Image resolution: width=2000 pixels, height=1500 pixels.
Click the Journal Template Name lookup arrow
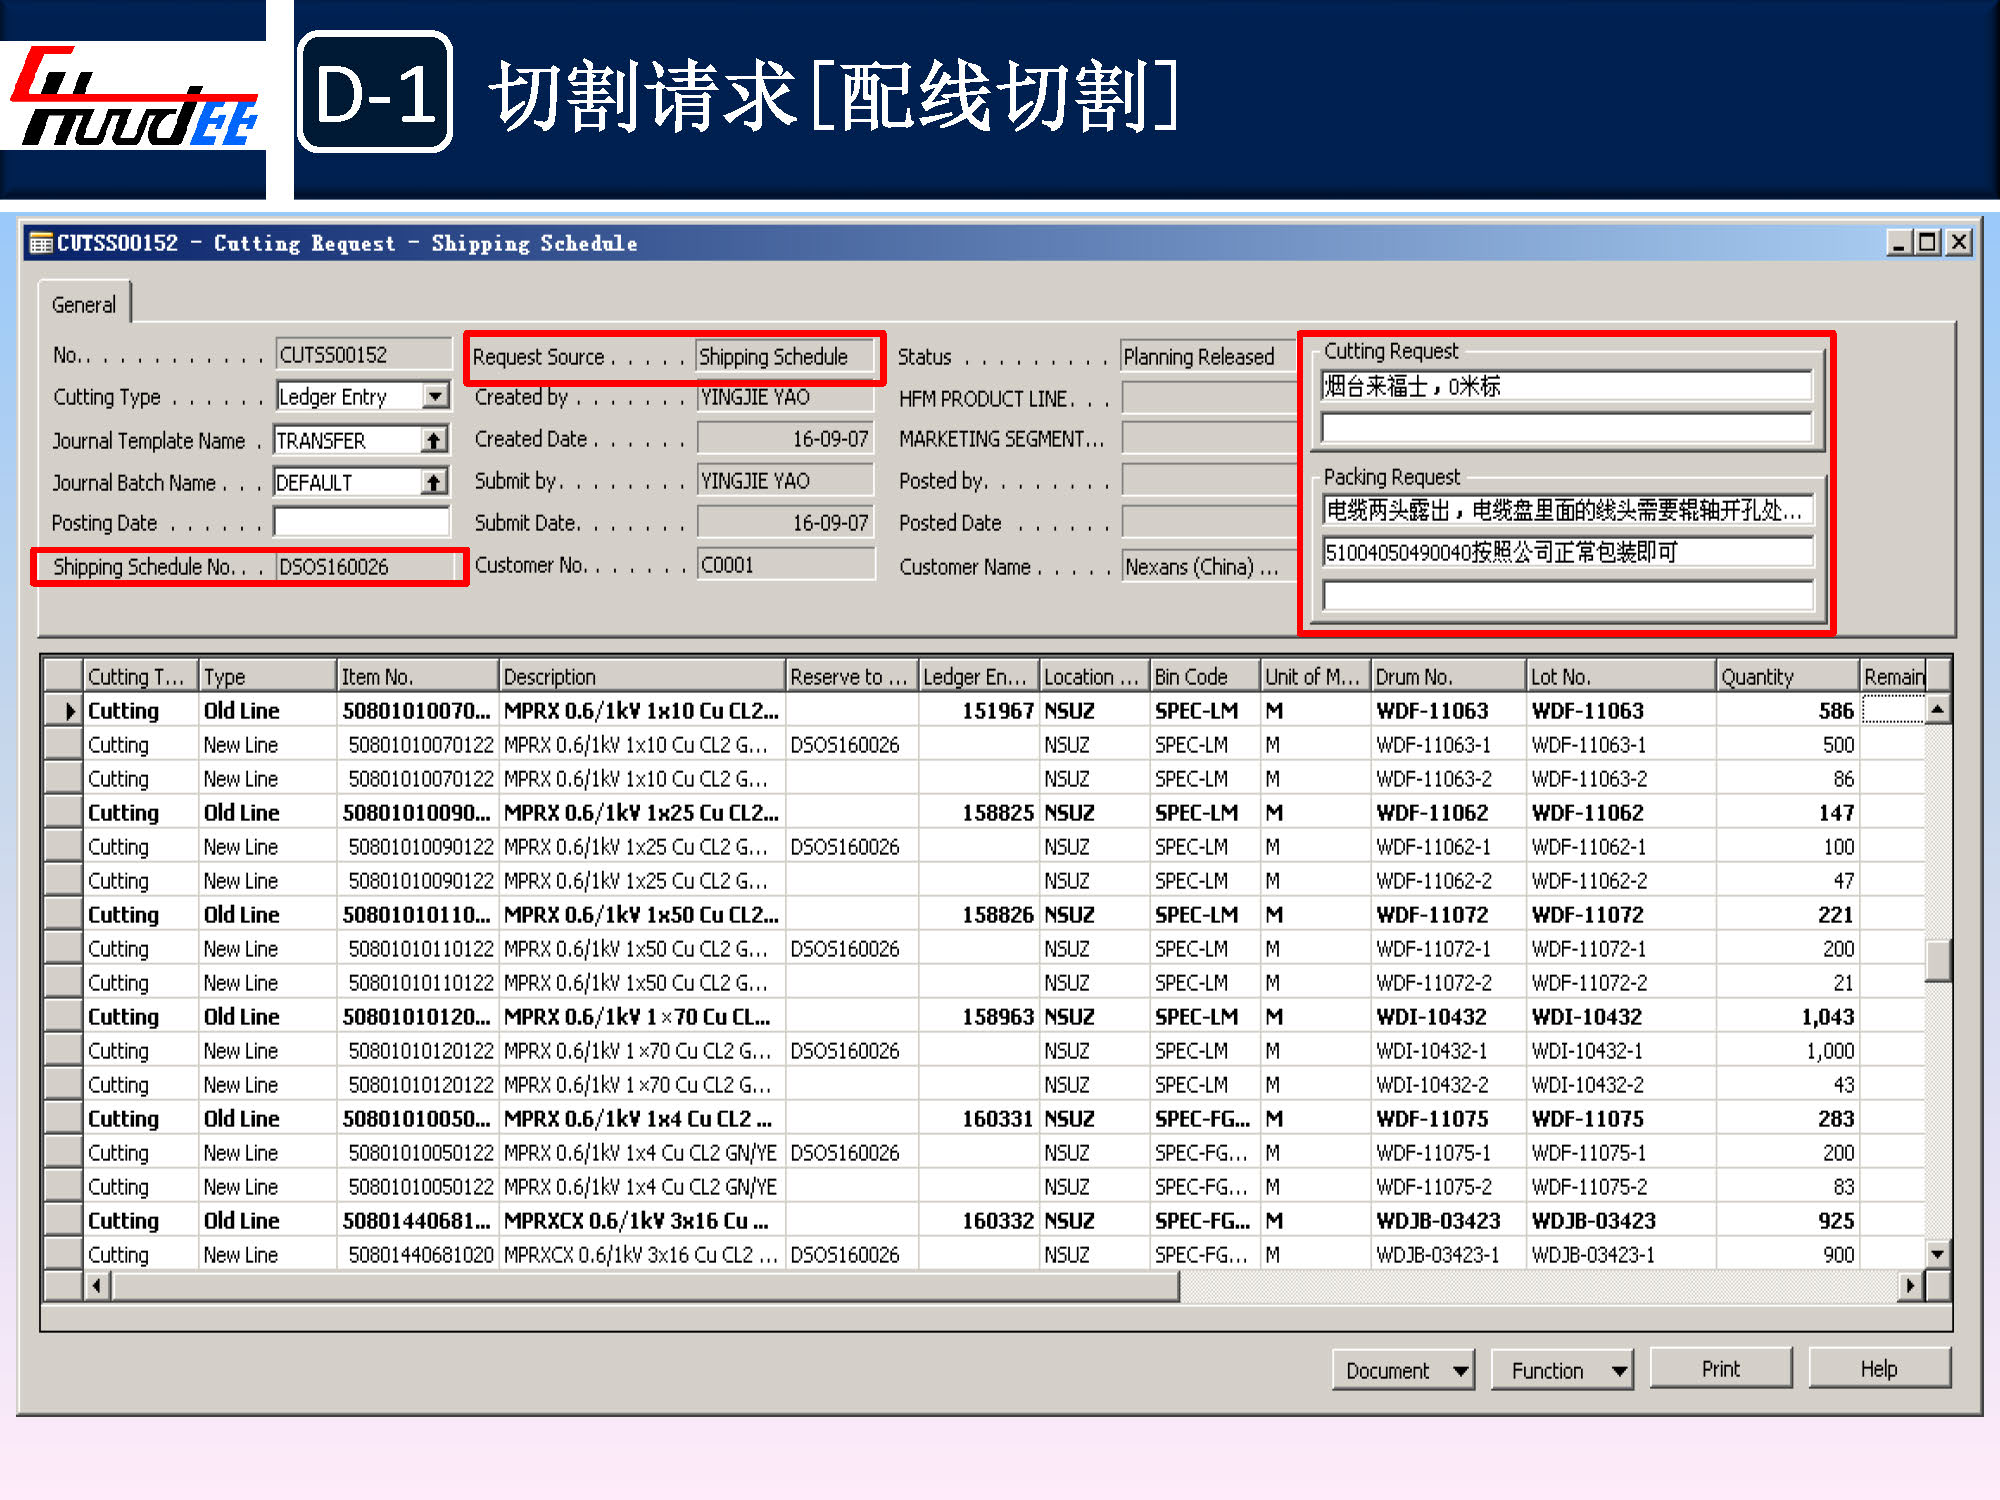pyautogui.click(x=433, y=440)
